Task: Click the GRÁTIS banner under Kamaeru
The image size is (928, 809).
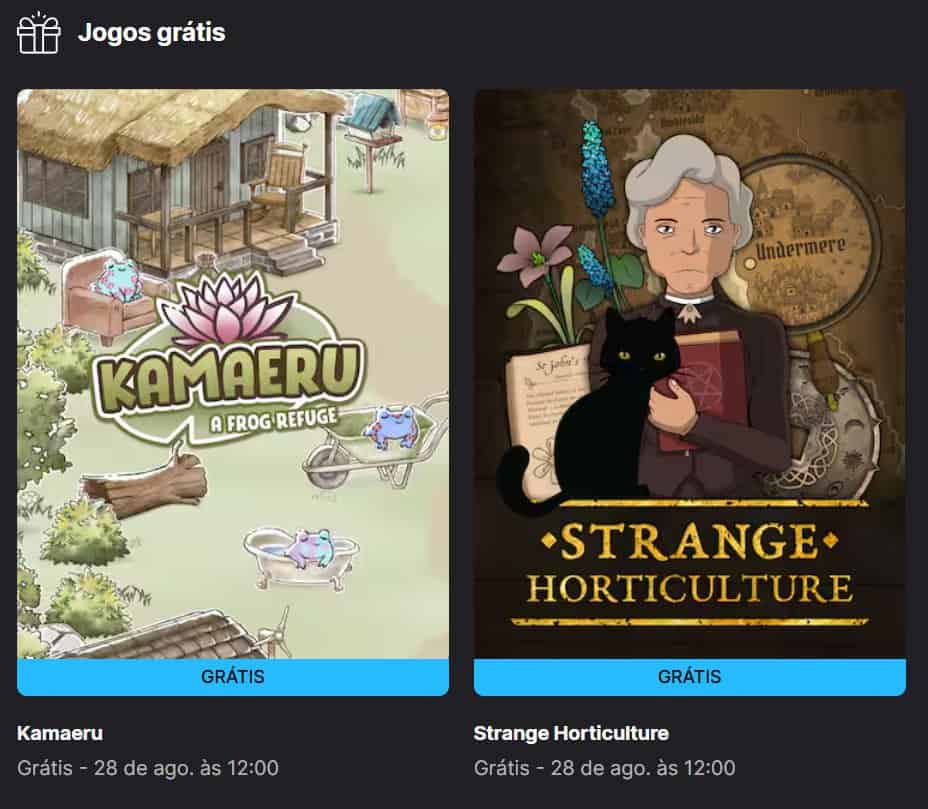Action: (233, 677)
